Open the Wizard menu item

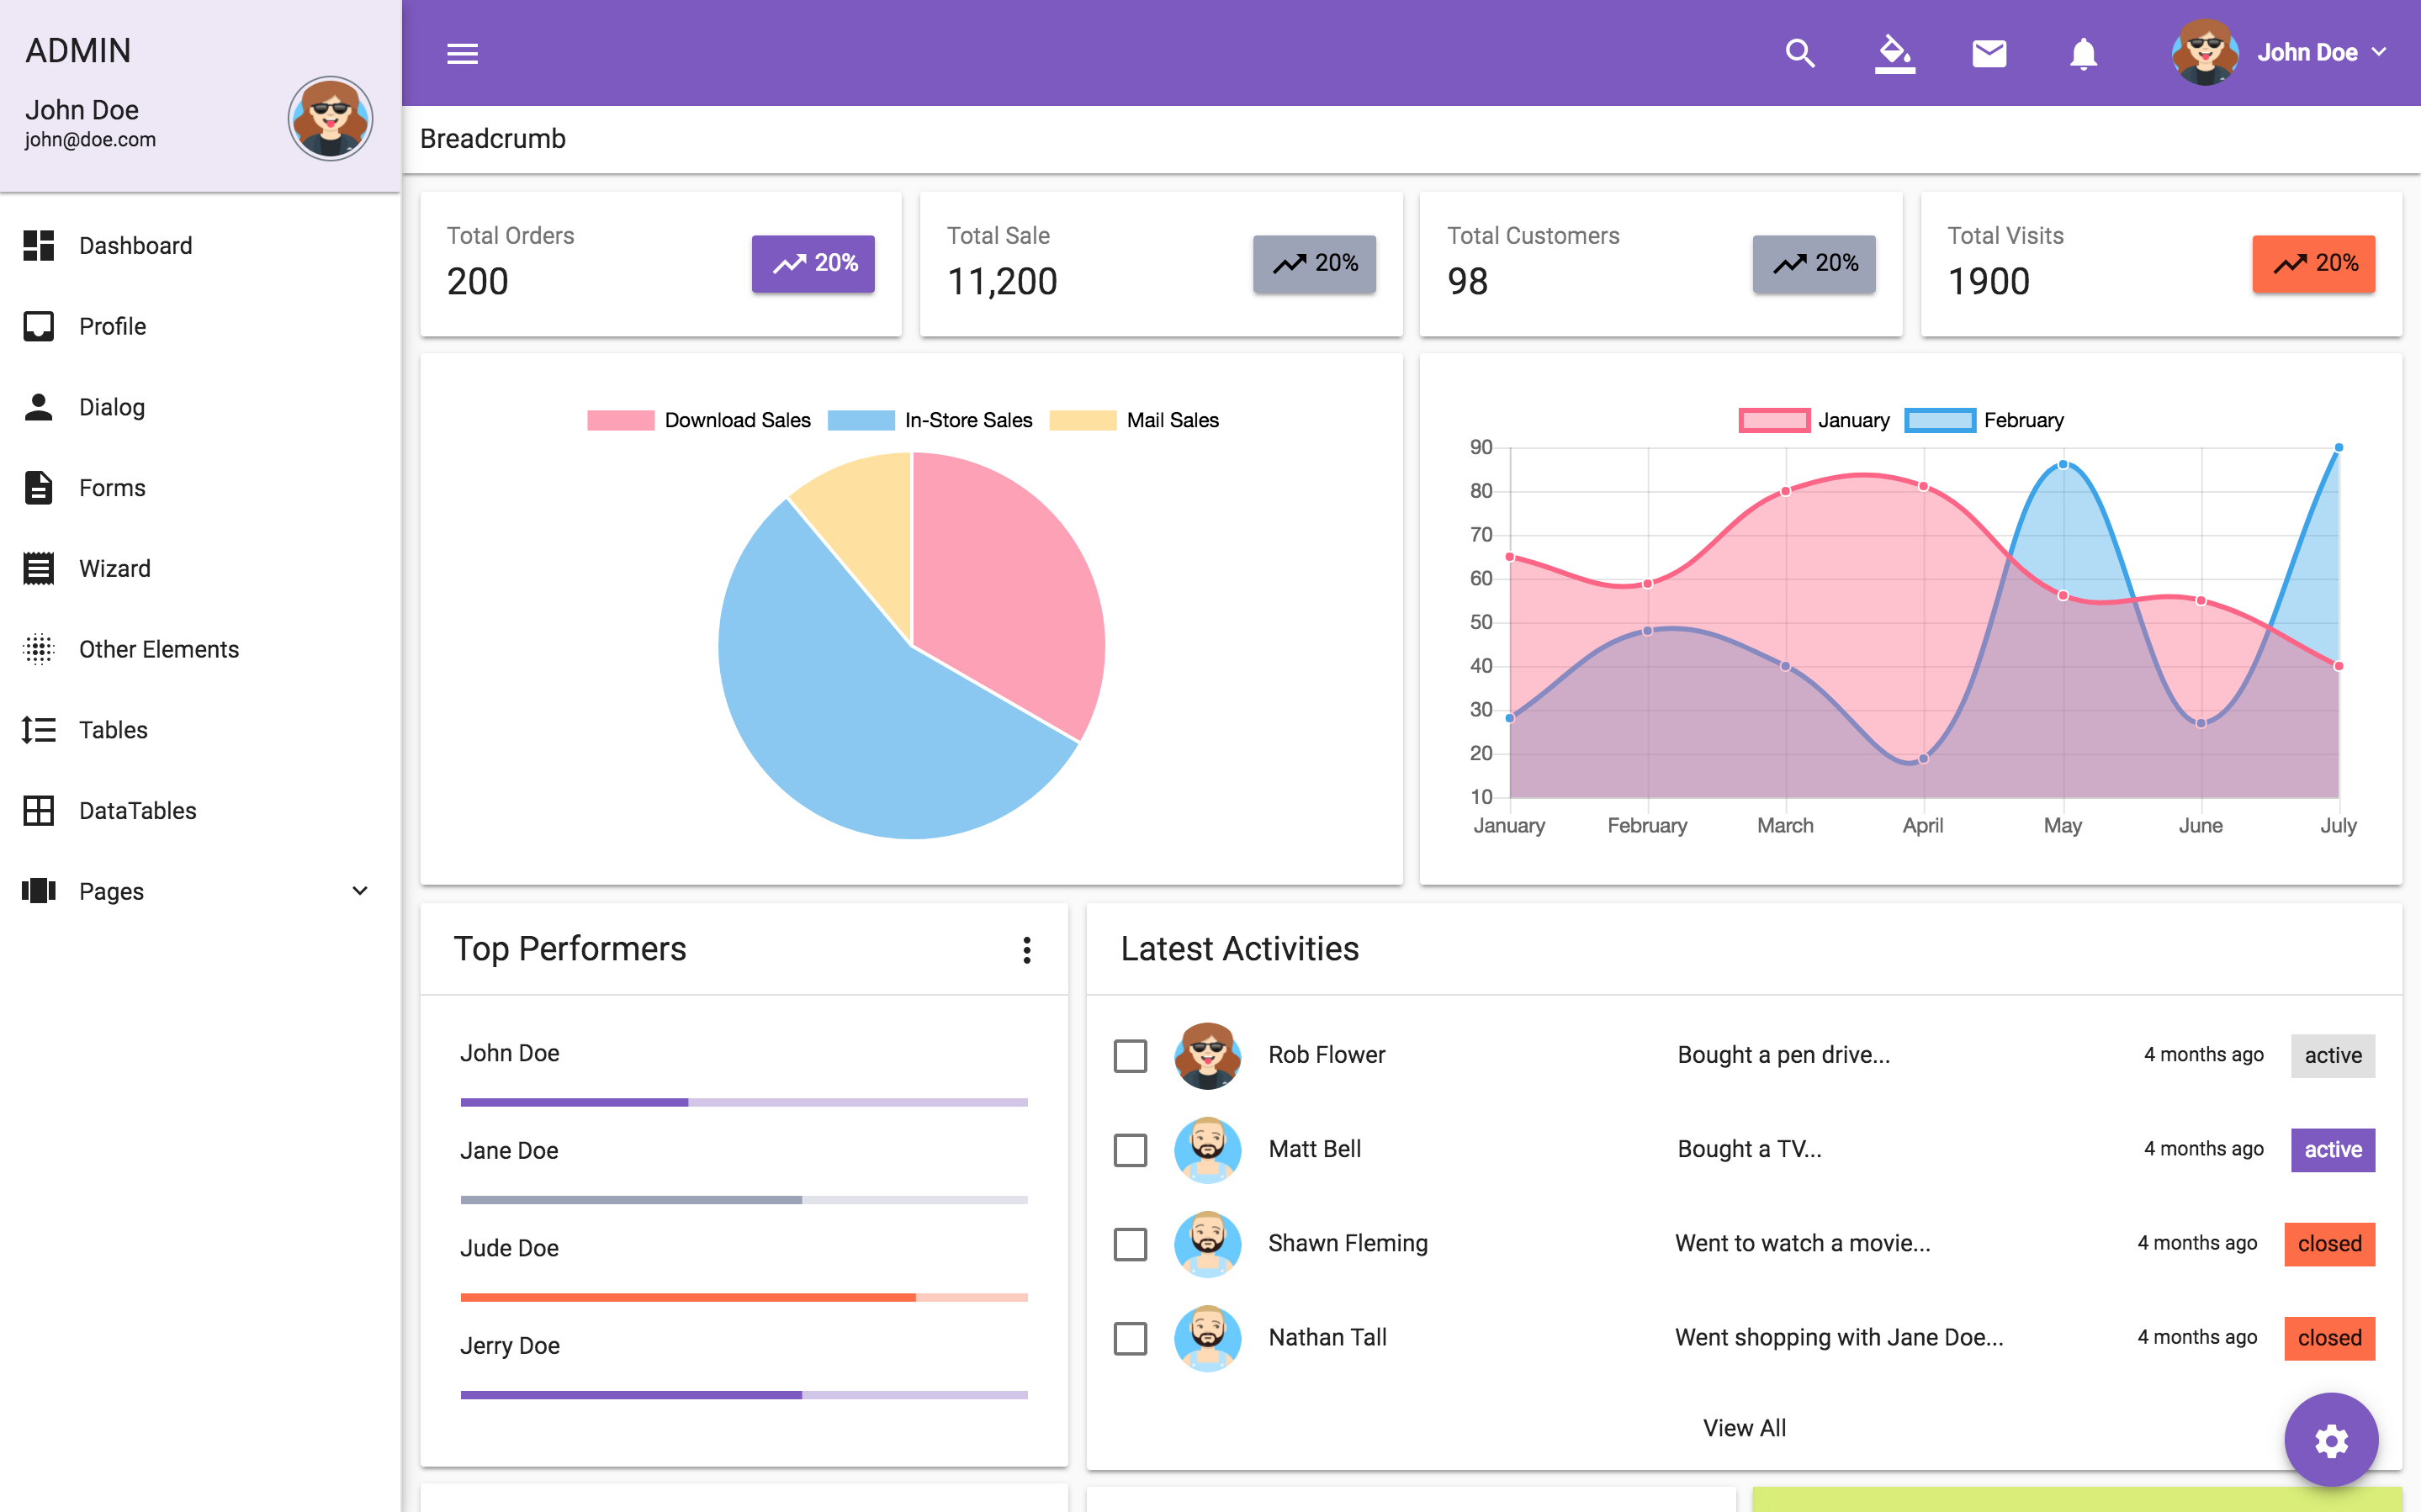(200, 568)
